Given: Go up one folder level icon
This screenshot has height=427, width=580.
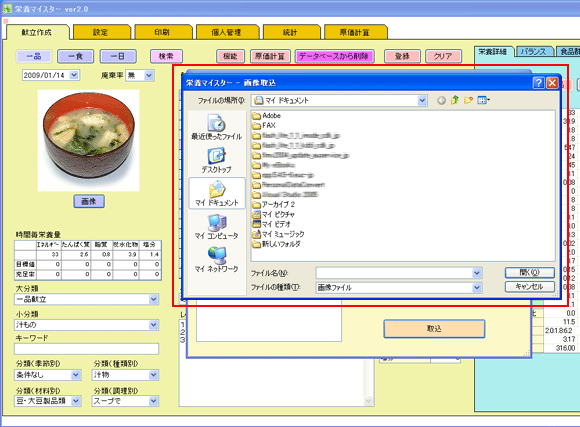Looking at the screenshot, I should 455,100.
